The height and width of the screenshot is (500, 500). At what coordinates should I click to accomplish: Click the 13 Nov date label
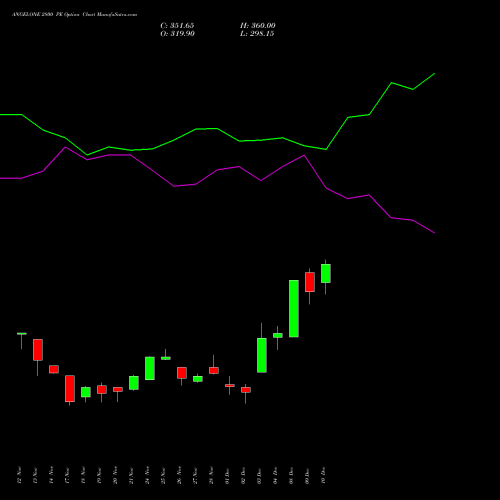click(x=35, y=475)
